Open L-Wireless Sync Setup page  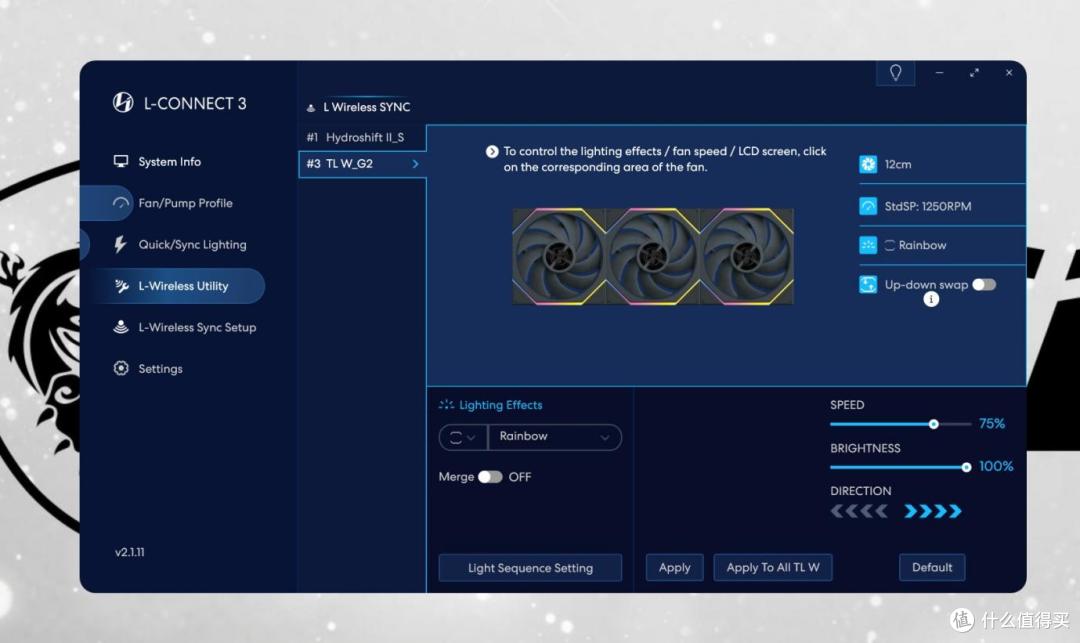click(197, 327)
